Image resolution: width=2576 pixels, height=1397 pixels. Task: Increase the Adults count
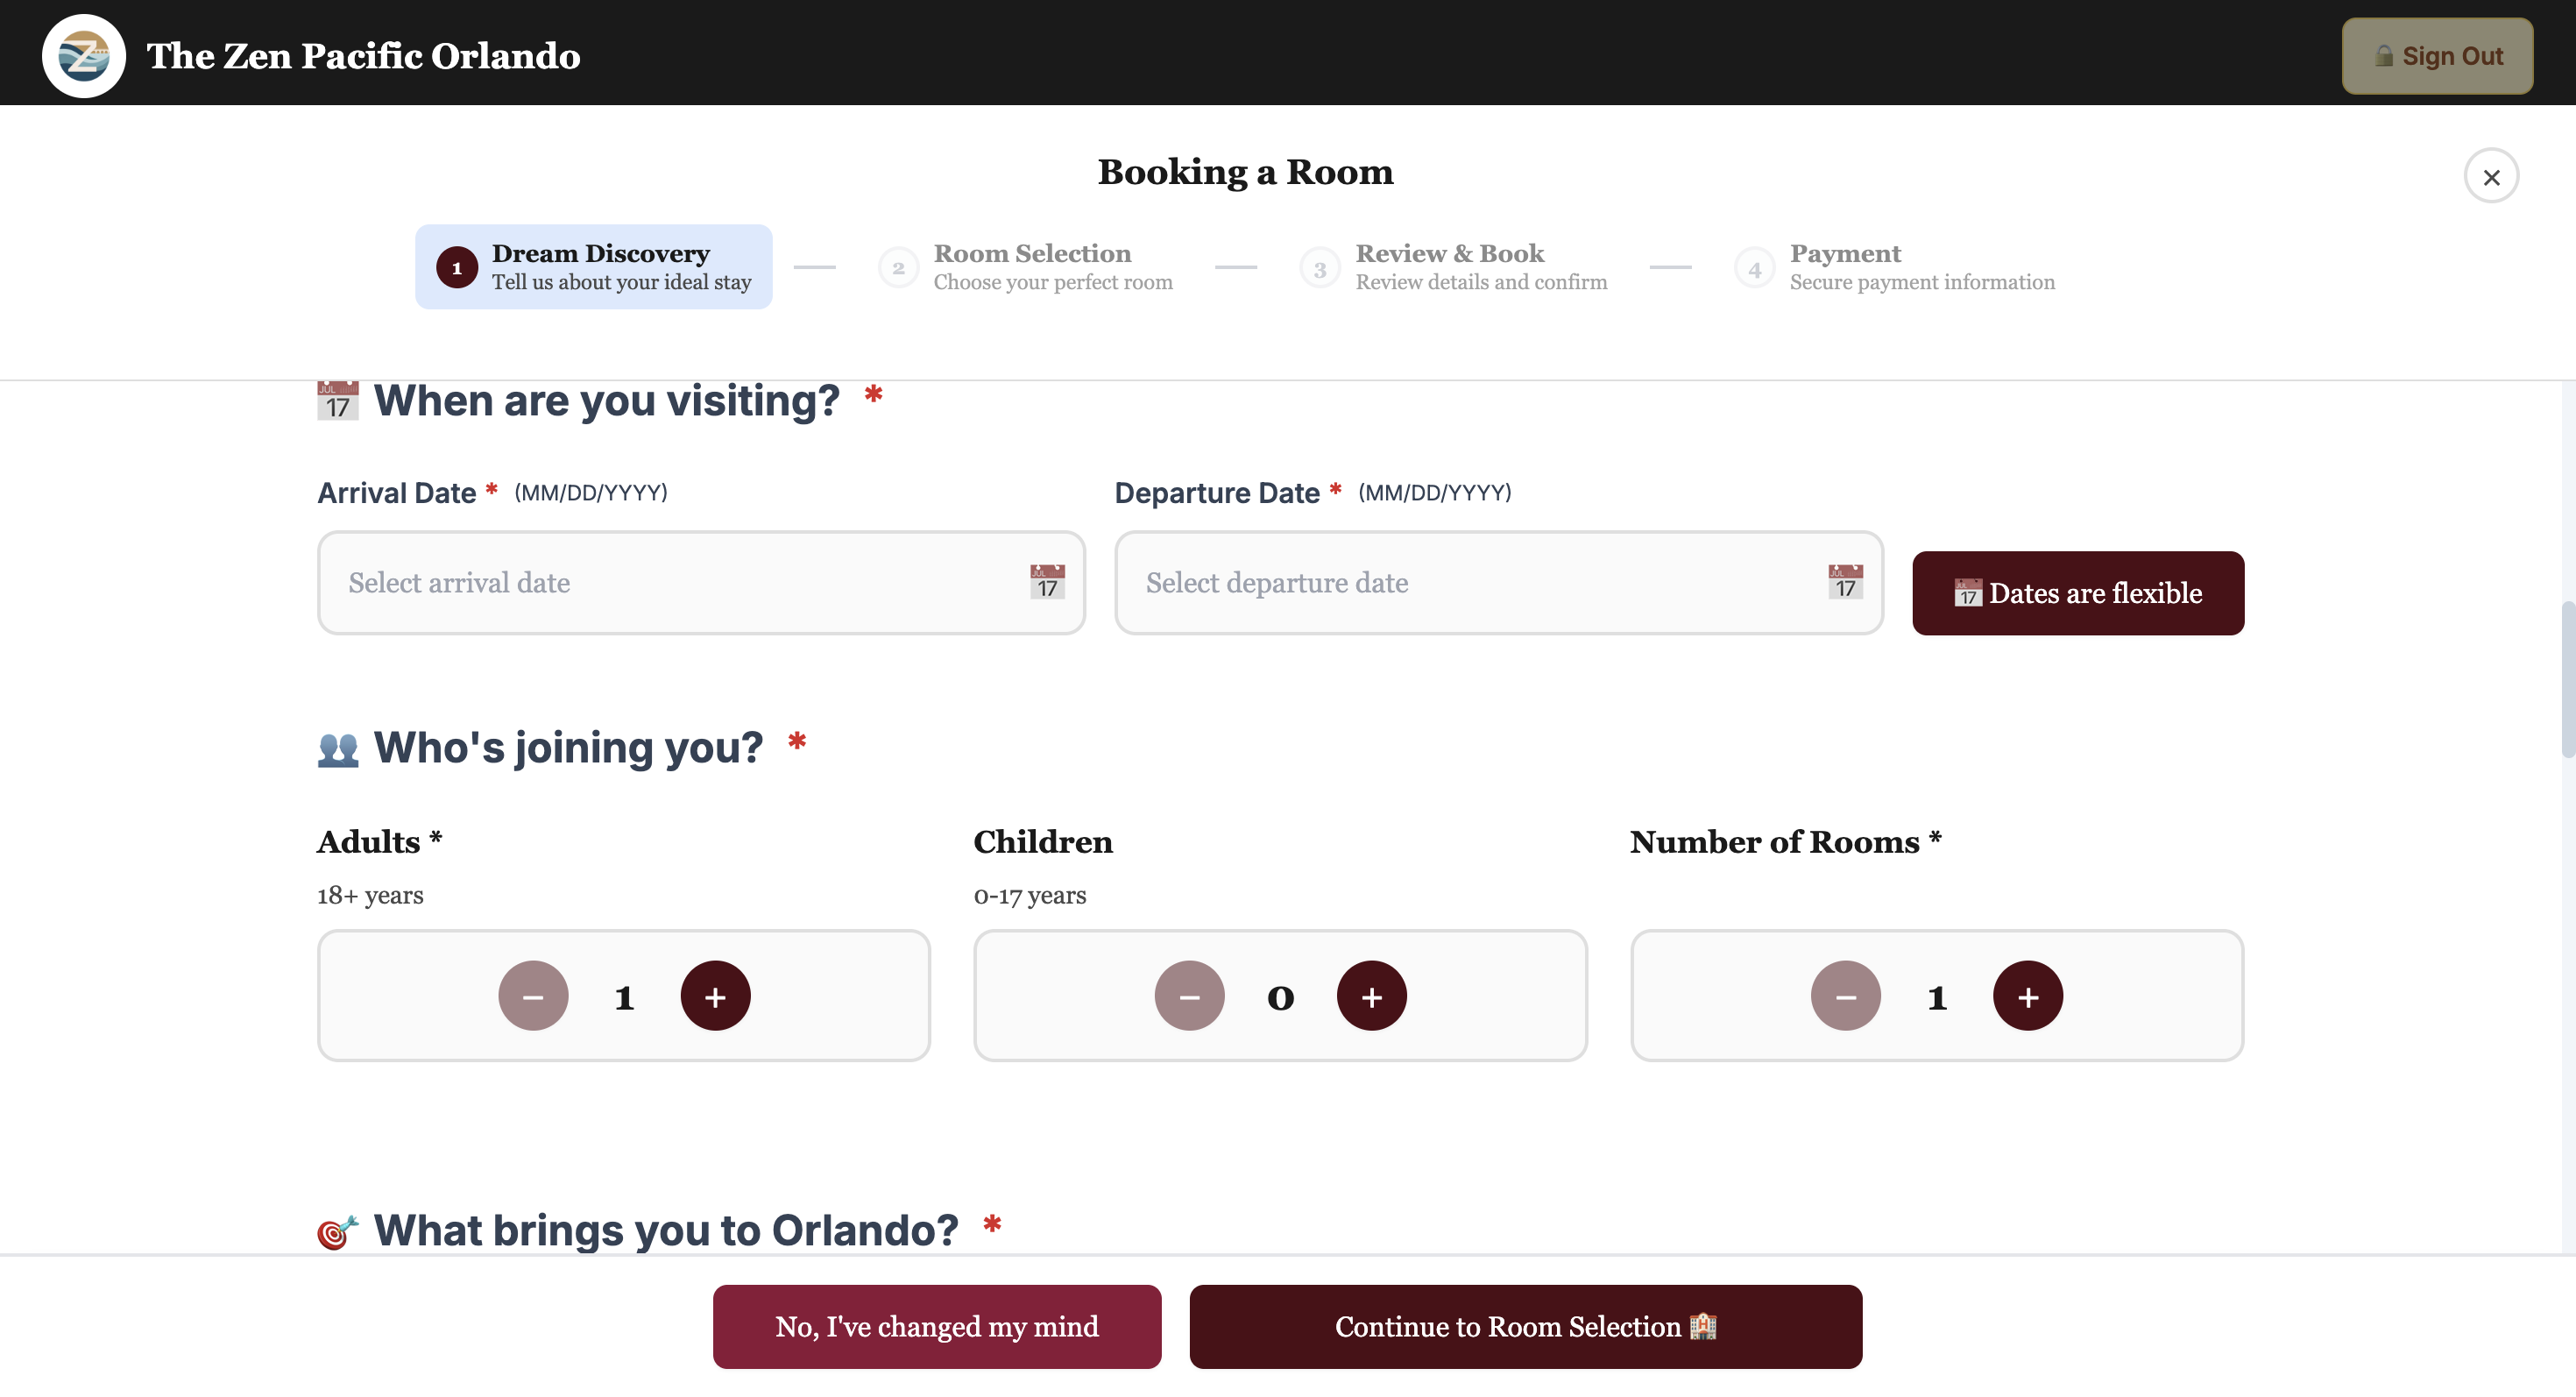715,995
